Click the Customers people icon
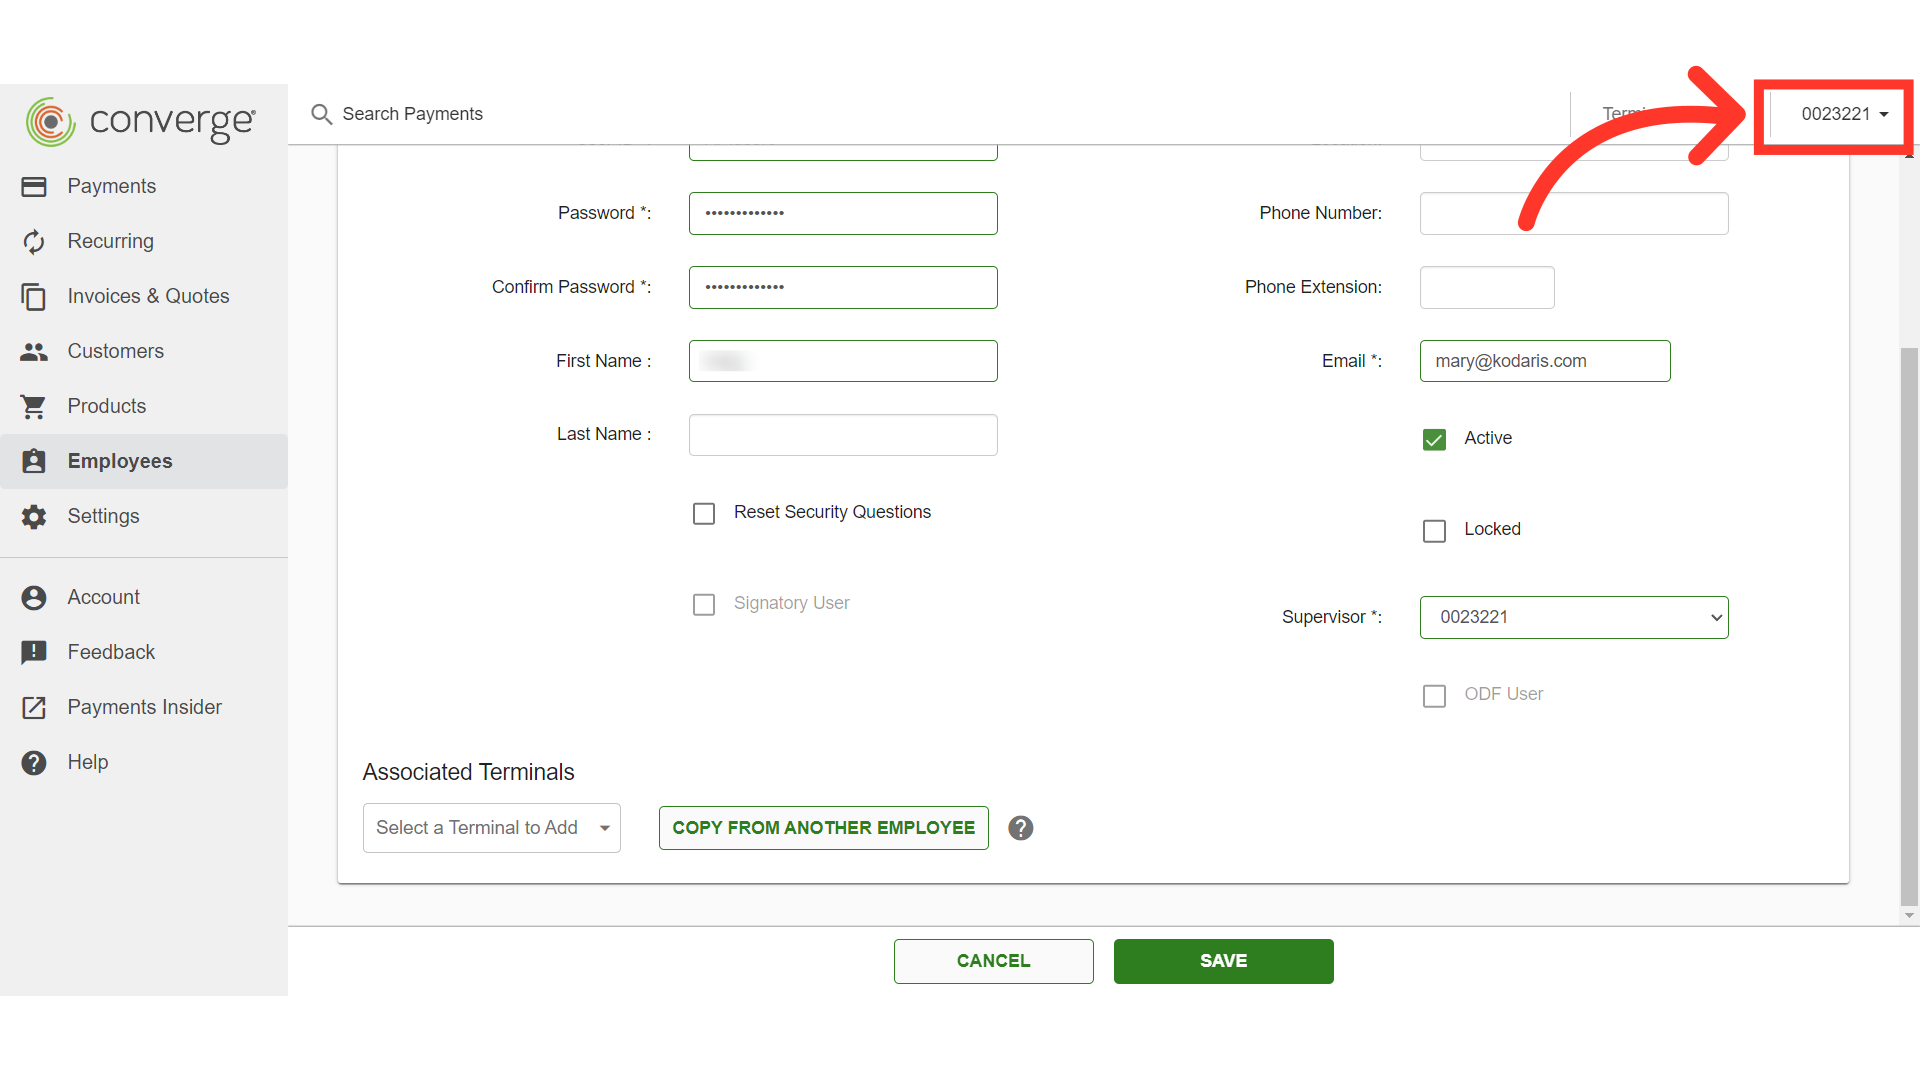1920x1080 pixels. pyautogui.click(x=34, y=352)
